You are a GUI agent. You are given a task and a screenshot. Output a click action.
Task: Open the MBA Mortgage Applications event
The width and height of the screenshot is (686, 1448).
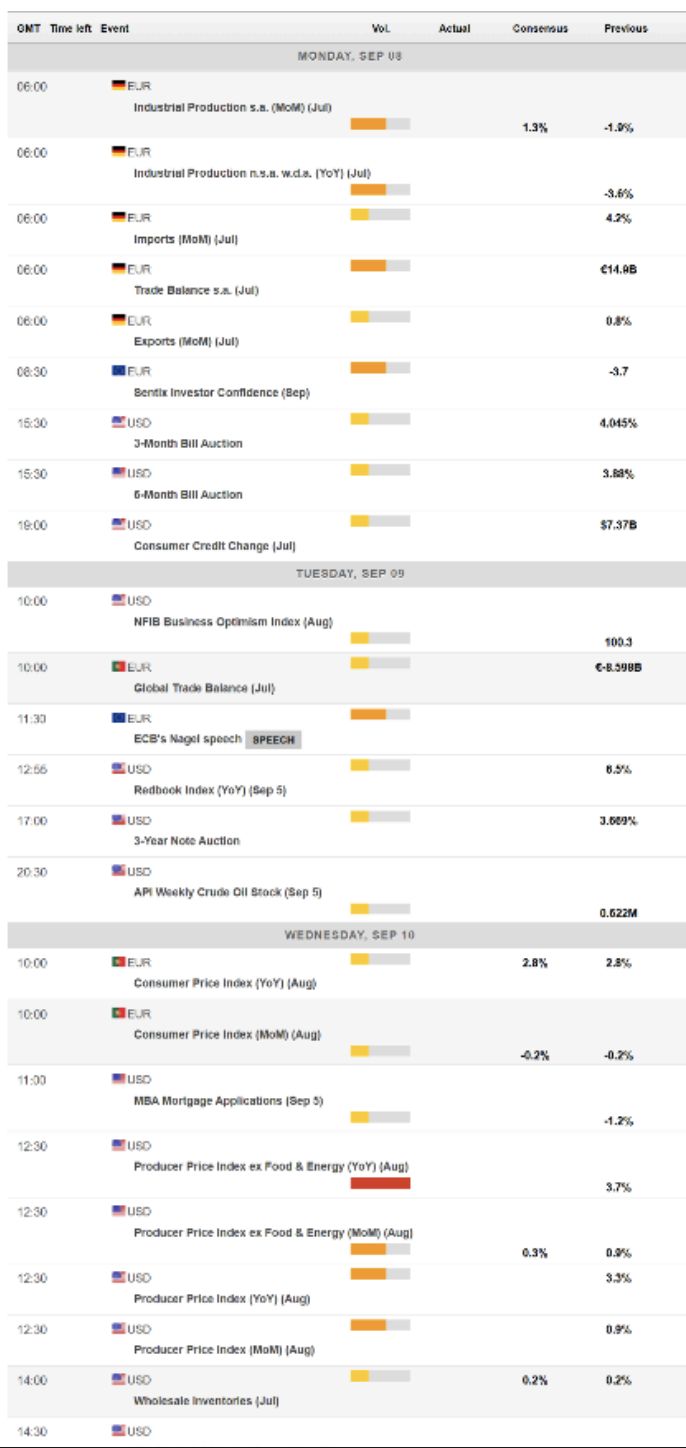tap(229, 1101)
